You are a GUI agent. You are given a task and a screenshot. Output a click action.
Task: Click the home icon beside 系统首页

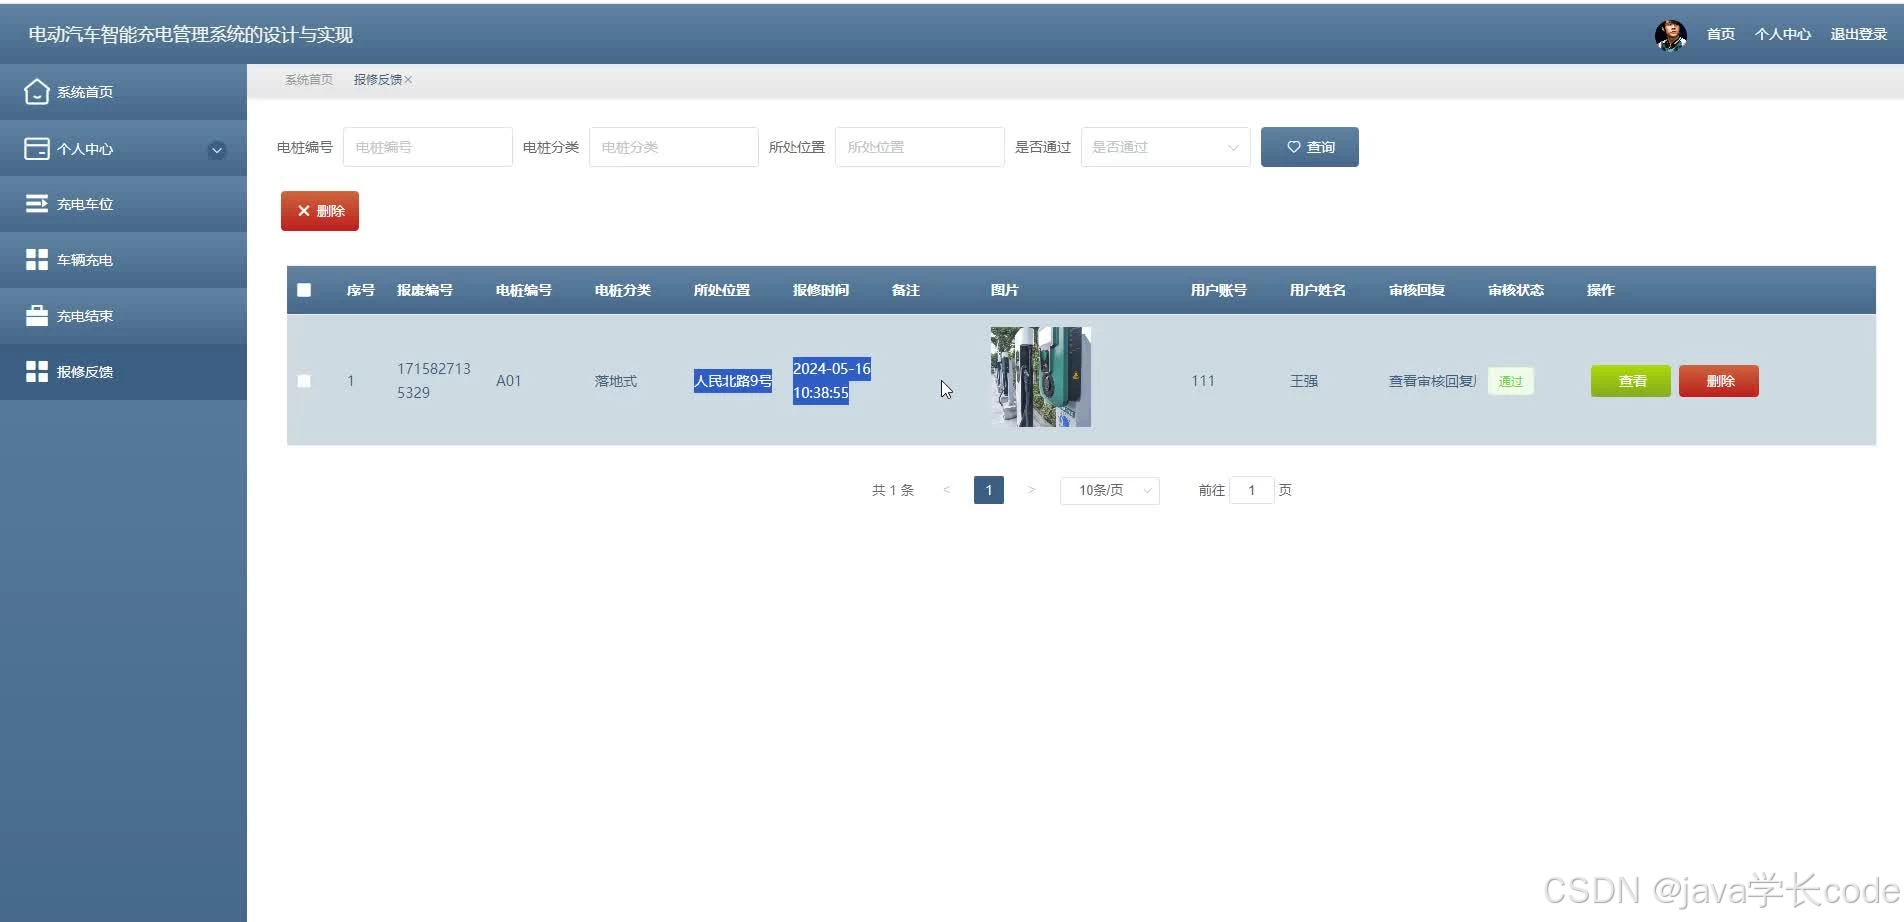pyautogui.click(x=37, y=92)
